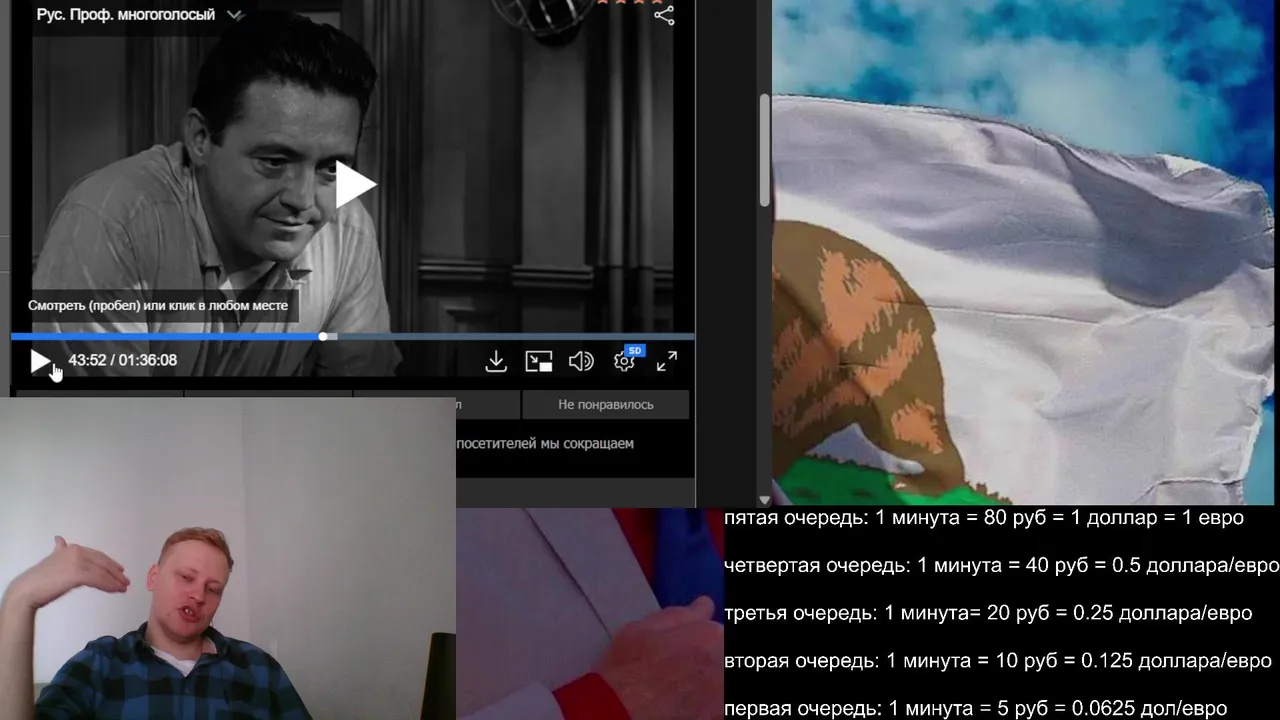This screenshot has height=720, width=1280.
Task: Click the large play triangle over the video
Action: point(354,185)
